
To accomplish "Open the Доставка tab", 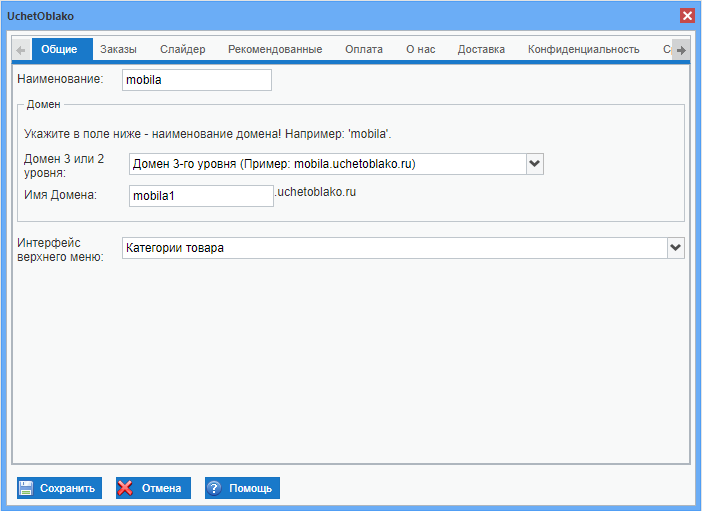I will click(x=481, y=49).
